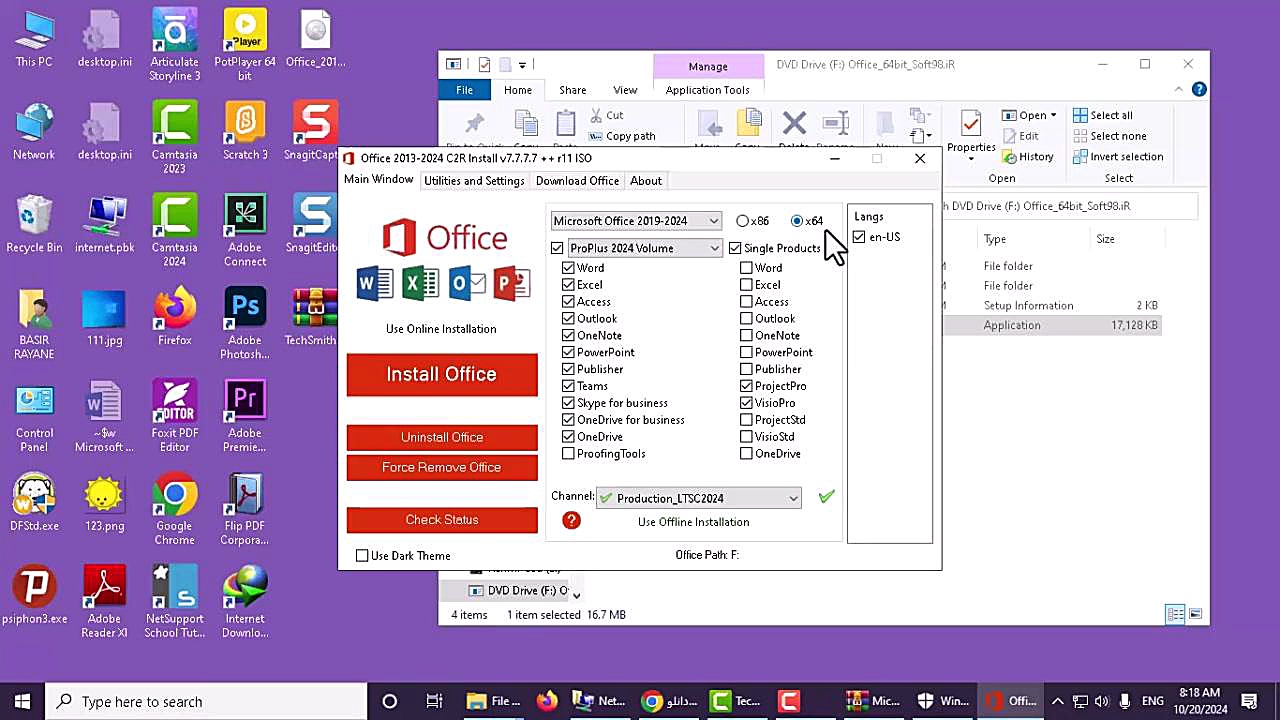Toggle the Use Dark Theme checkbox
Screen dimensions: 1280x720
tap(362, 556)
